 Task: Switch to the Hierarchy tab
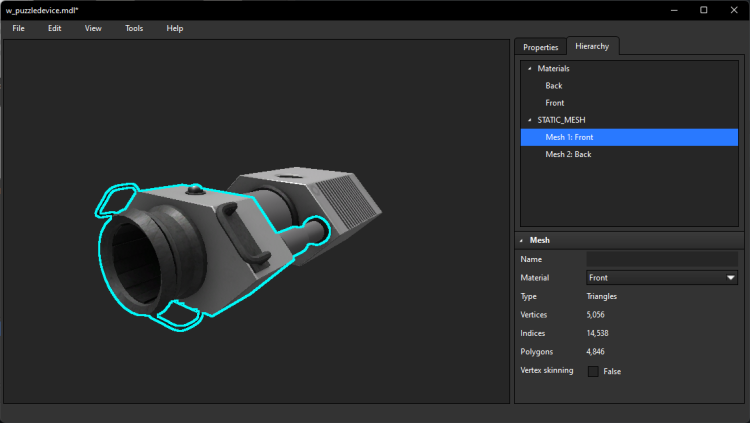click(x=592, y=47)
